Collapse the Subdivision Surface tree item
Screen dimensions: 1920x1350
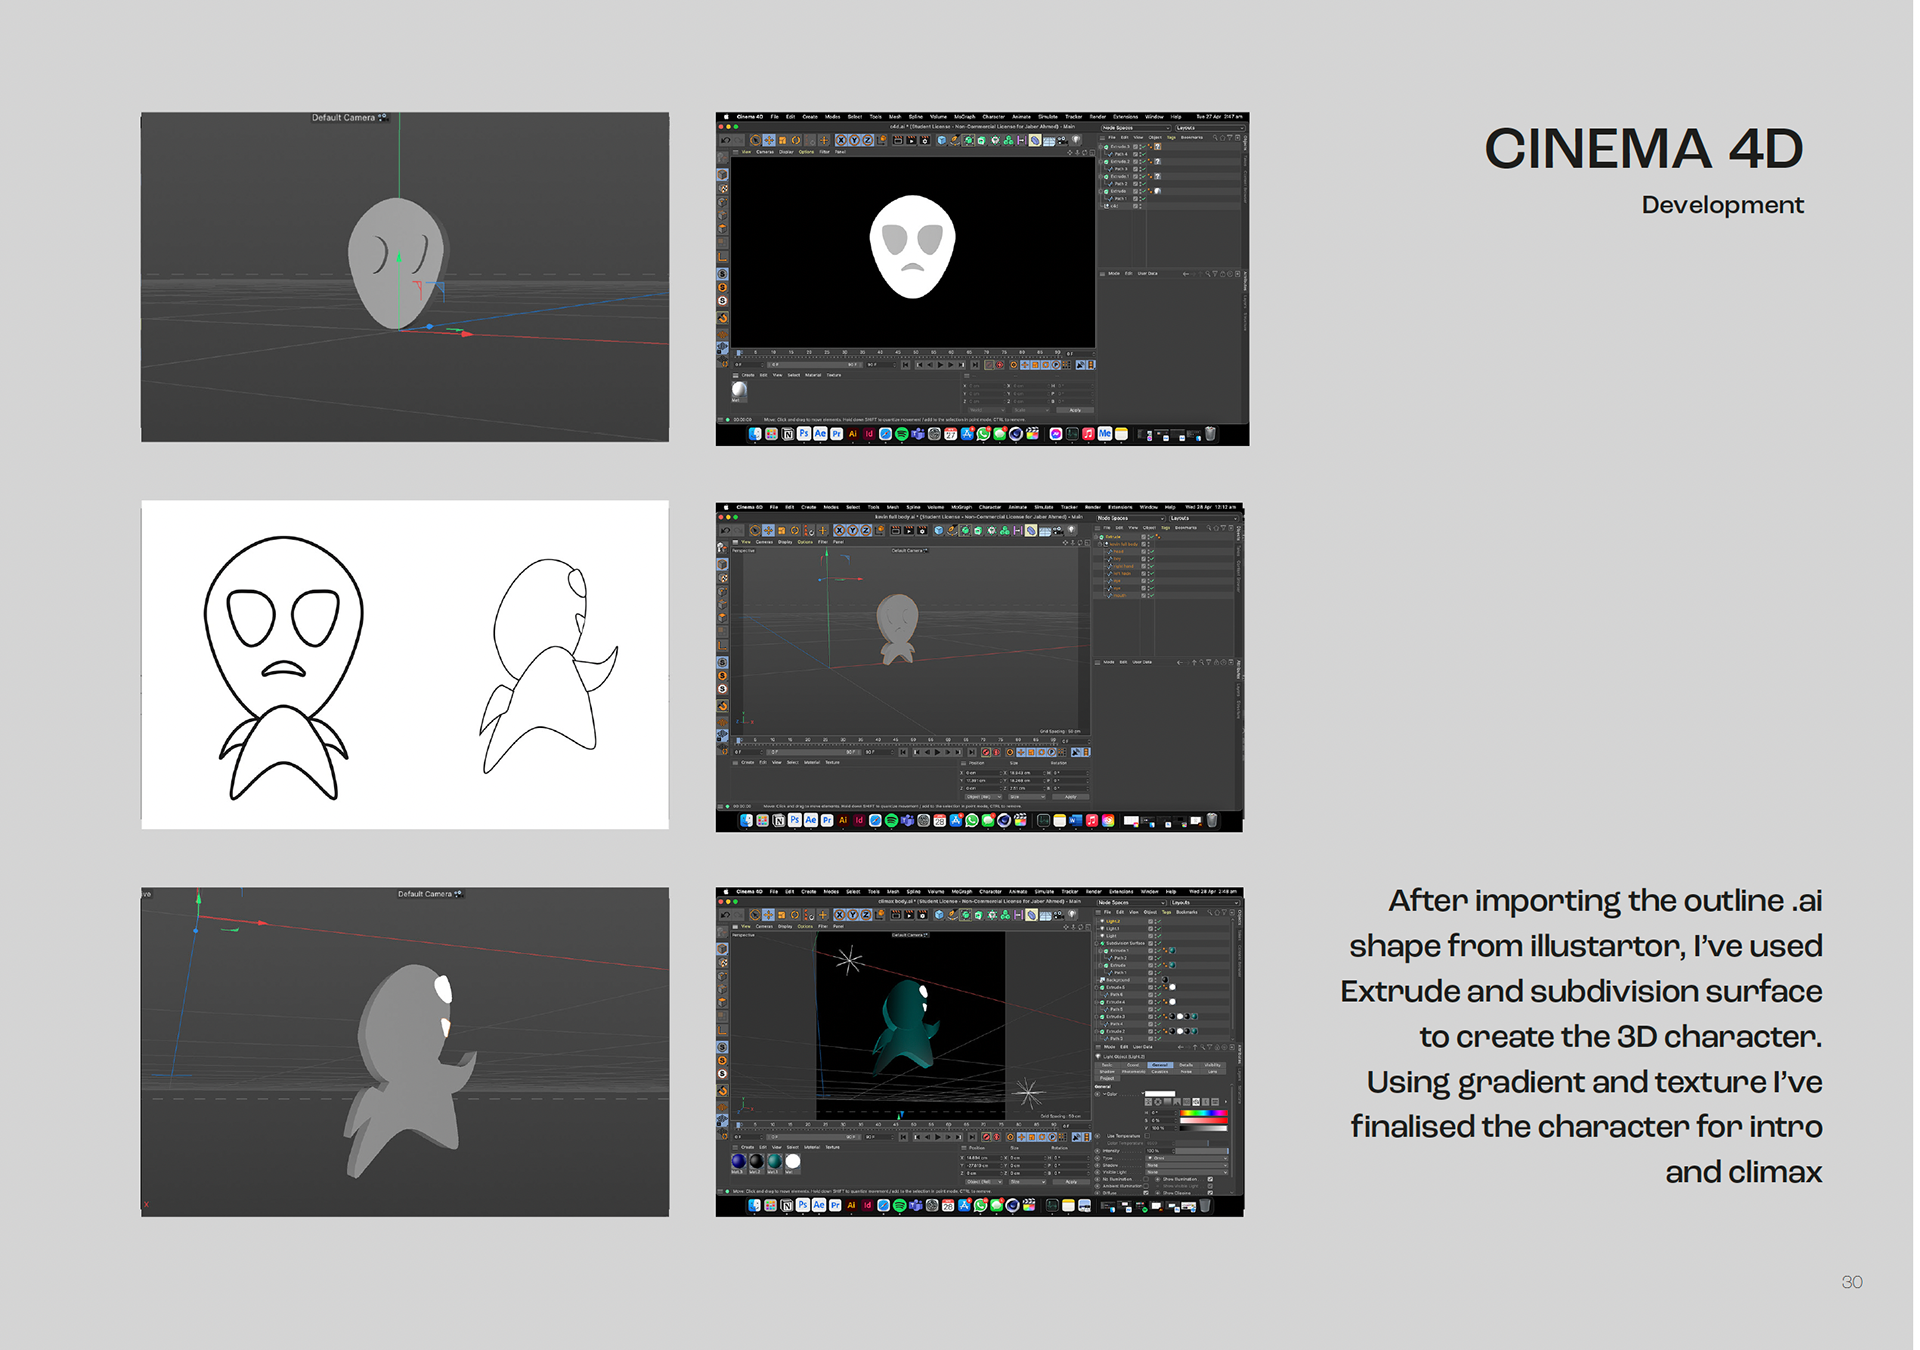pyautogui.click(x=1096, y=943)
